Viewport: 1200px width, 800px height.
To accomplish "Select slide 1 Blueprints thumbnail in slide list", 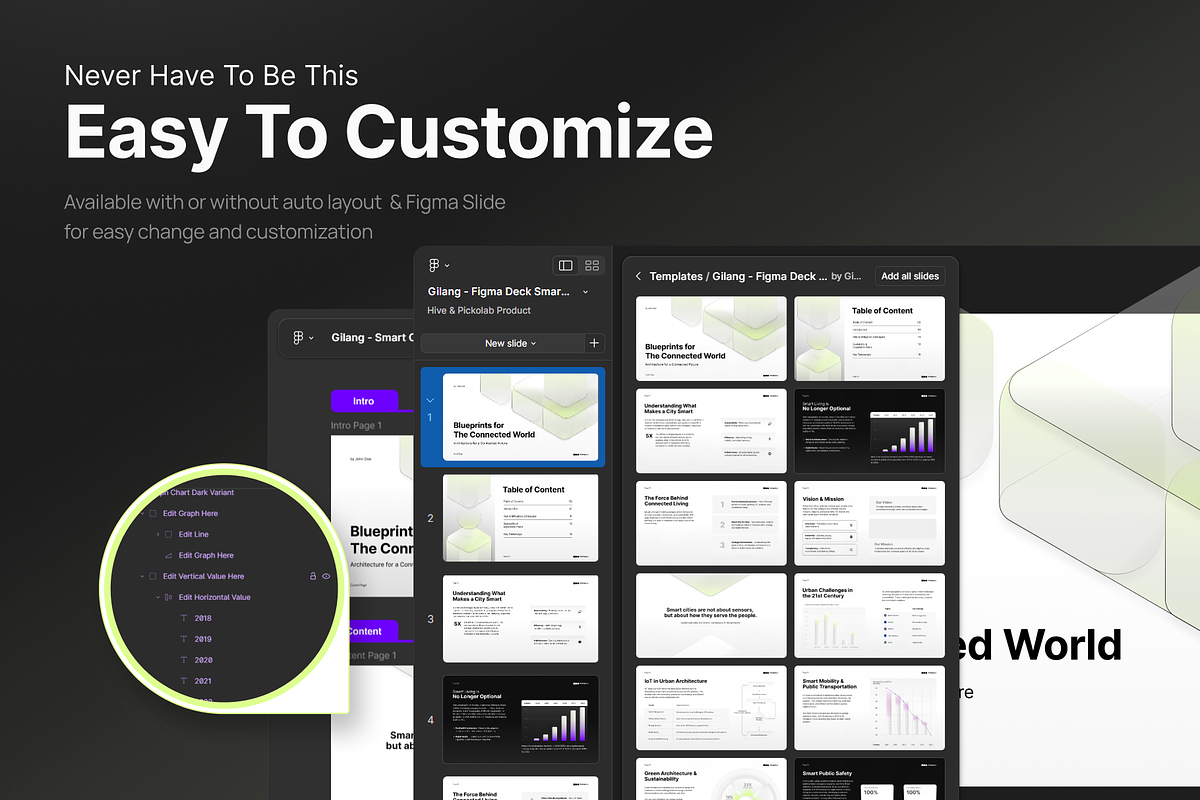I will (x=521, y=417).
